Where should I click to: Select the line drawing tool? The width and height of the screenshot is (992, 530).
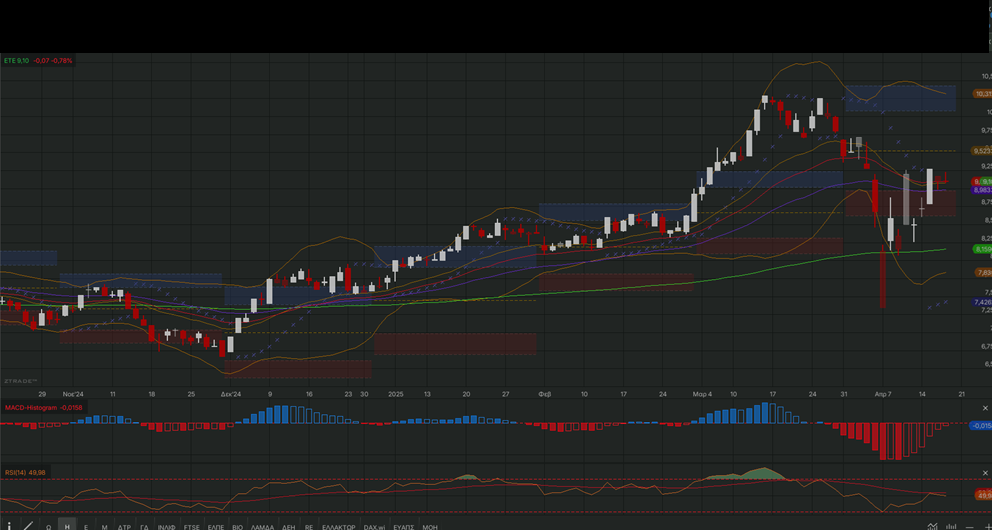pyautogui.click(x=28, y=526)
